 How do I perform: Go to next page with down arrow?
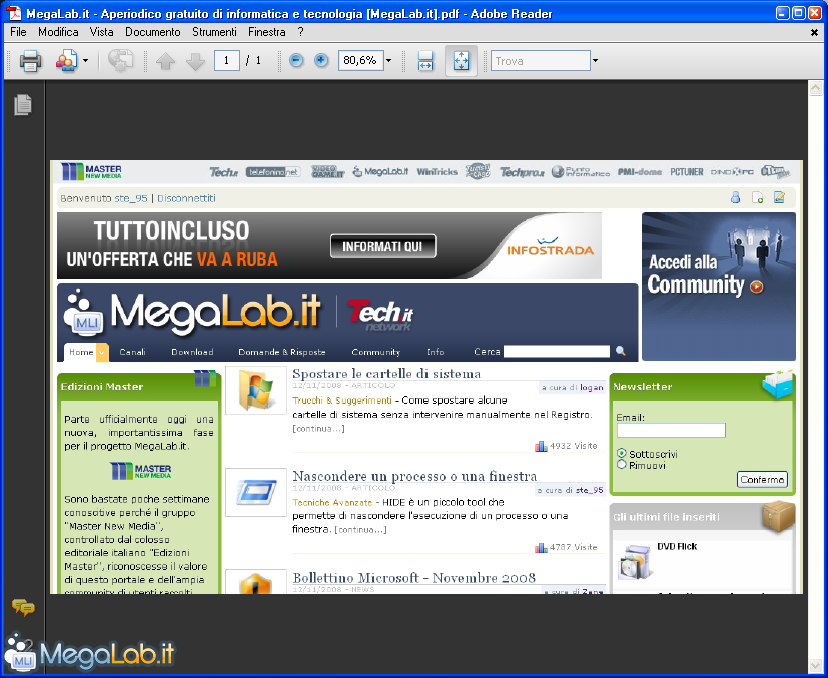tap(195, 61)
